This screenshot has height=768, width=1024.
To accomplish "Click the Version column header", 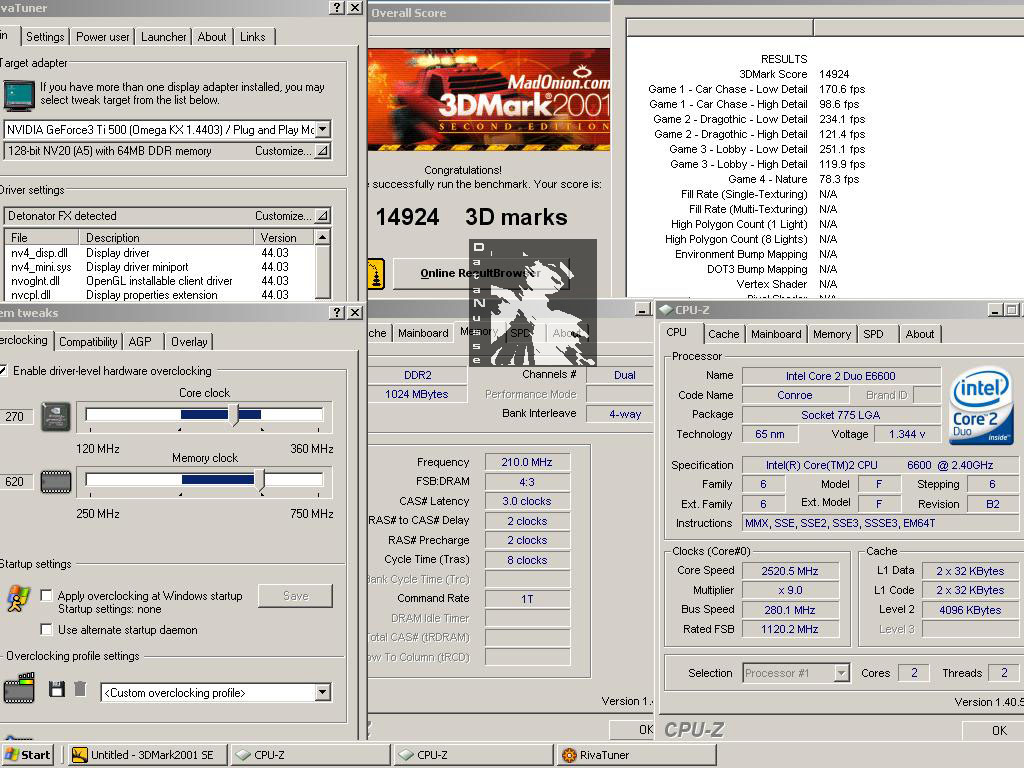I will click(283, 237).
